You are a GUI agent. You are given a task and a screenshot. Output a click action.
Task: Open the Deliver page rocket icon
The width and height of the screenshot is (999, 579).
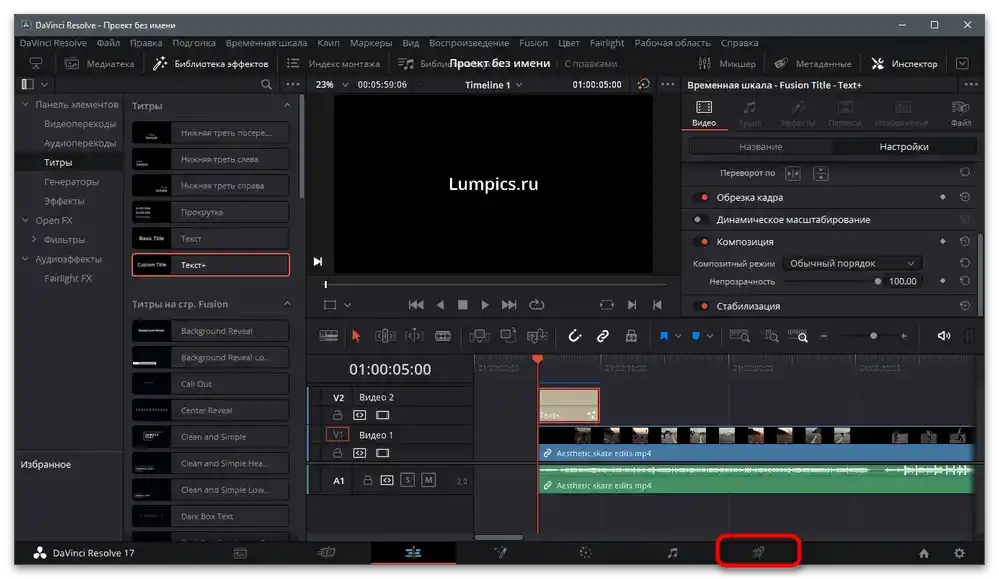(x=758, y=552)
